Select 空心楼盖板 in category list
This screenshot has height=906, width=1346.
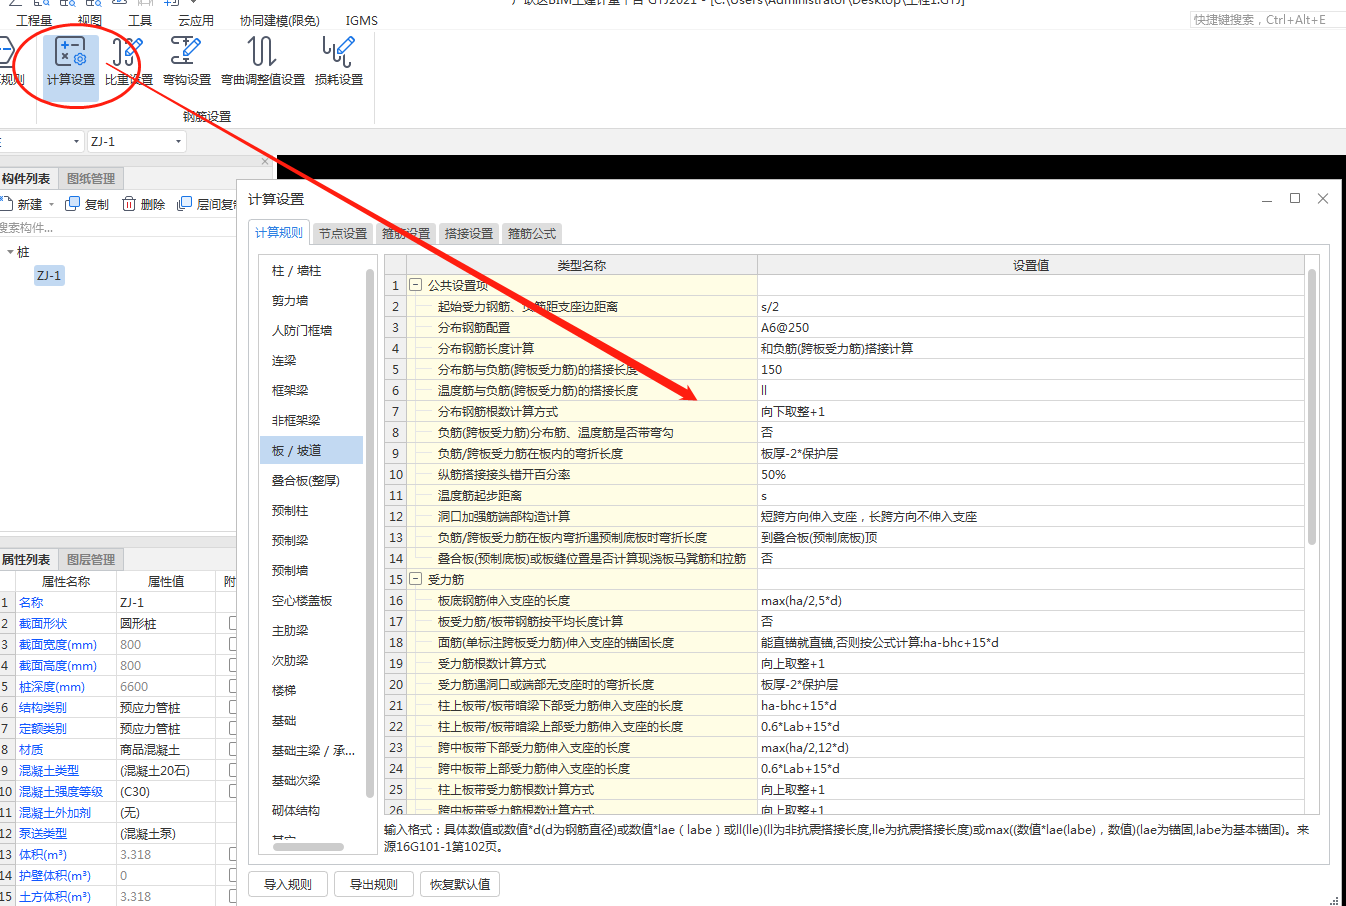310,600
